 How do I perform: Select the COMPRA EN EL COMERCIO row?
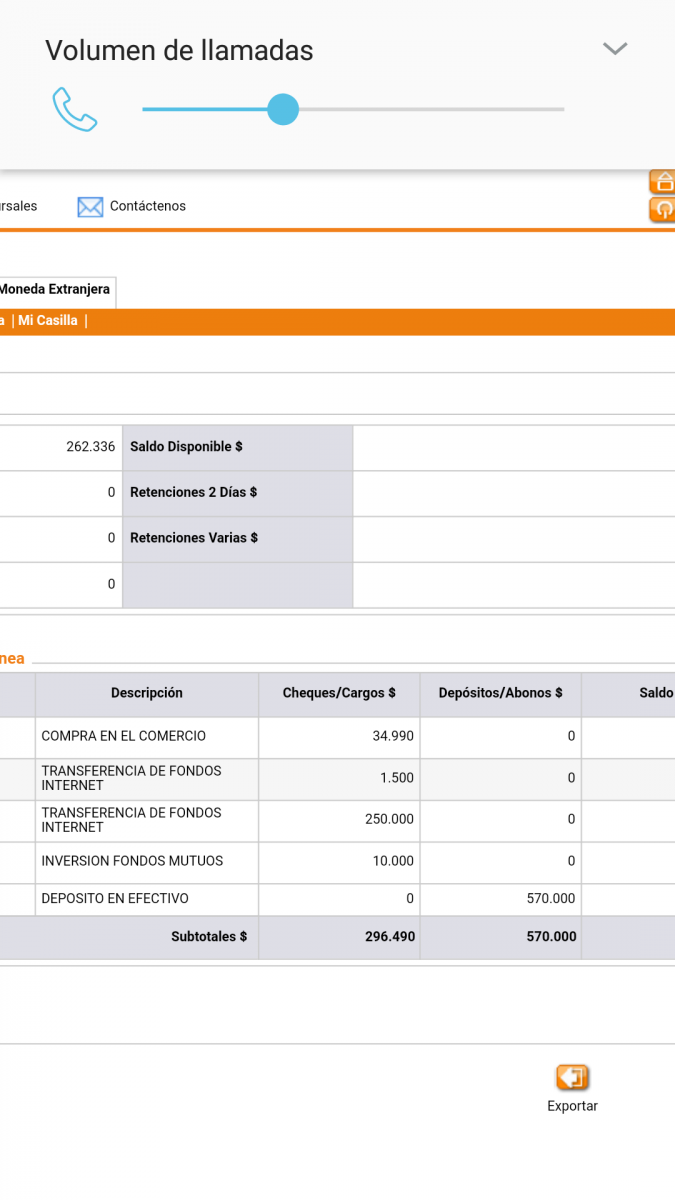[337, 736]
